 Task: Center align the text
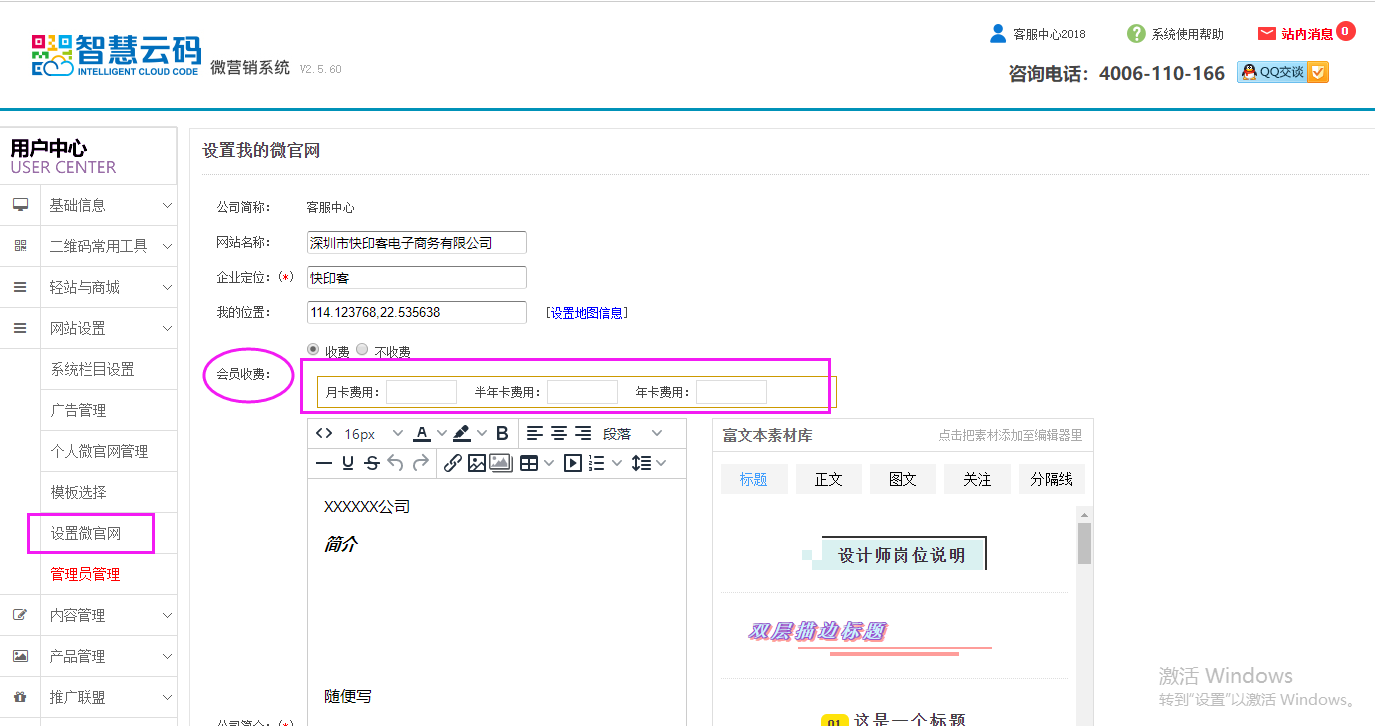tap(559, 433)
